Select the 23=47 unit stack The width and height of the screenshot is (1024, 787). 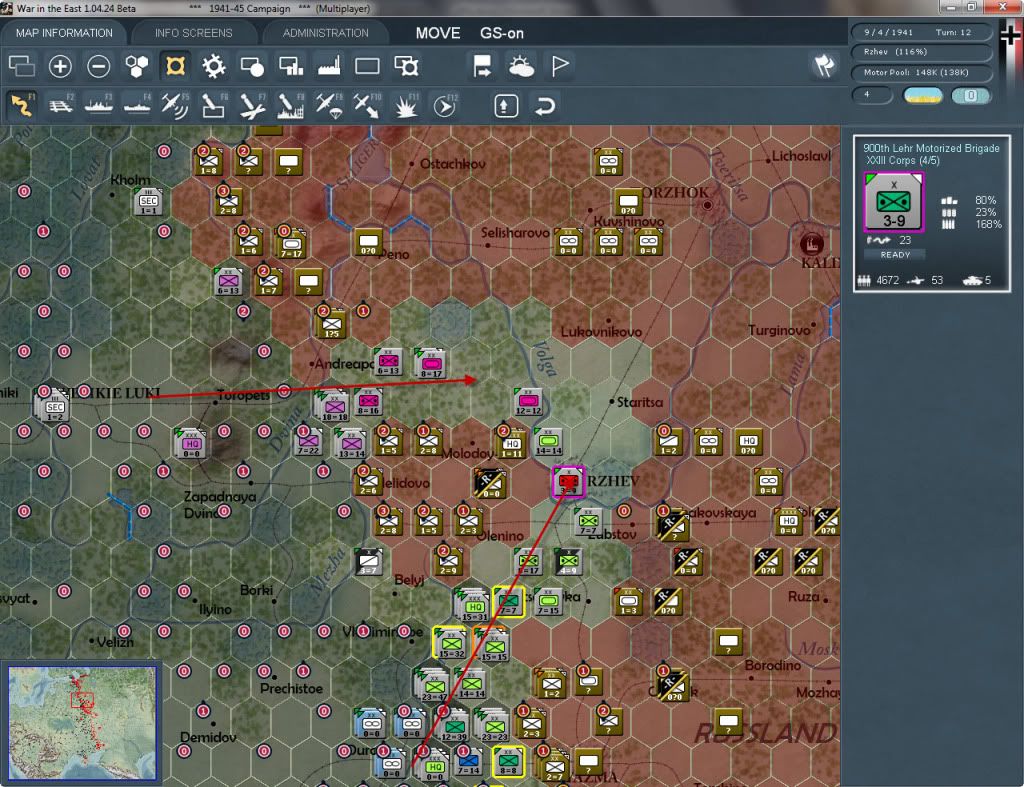[432, 686]
